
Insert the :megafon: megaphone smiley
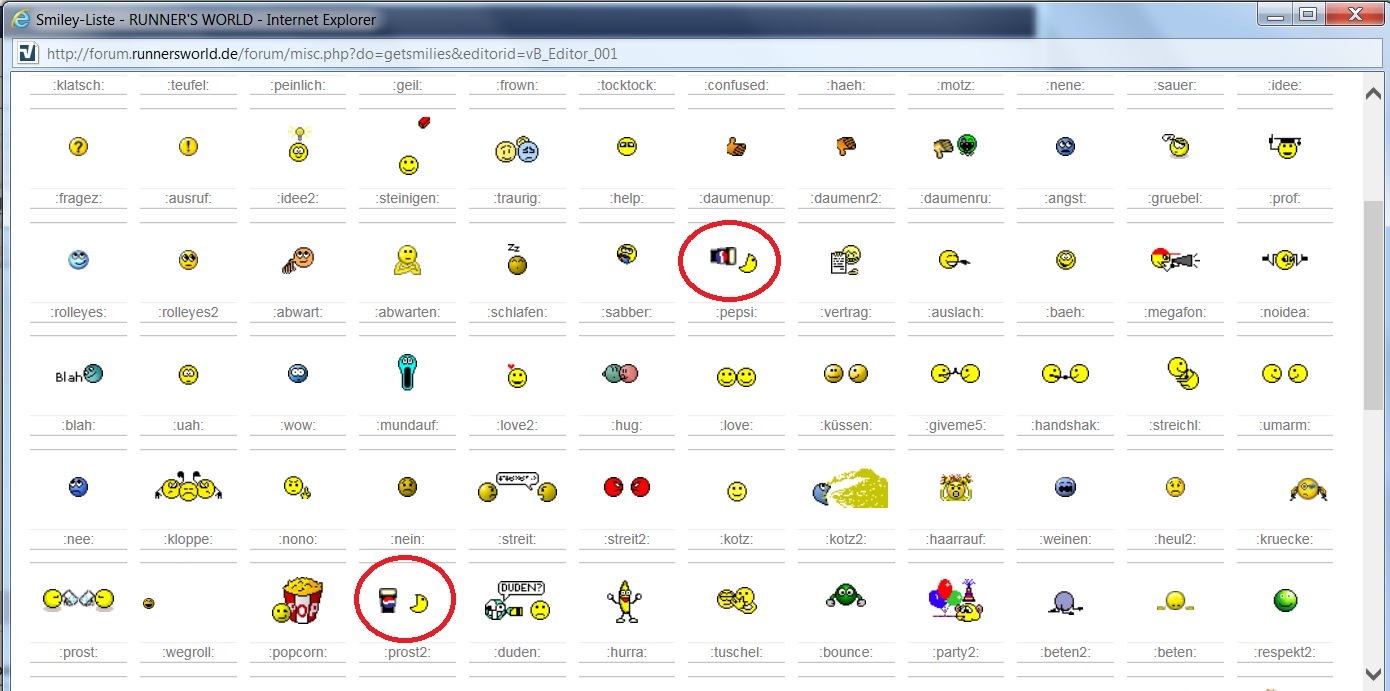pyautogui.click(x=1174, y=260)
